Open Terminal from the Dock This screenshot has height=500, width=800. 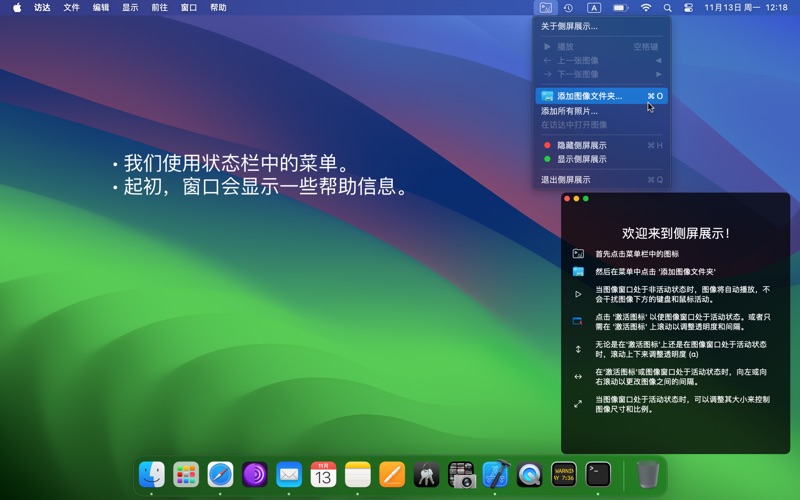pos(598,474)
